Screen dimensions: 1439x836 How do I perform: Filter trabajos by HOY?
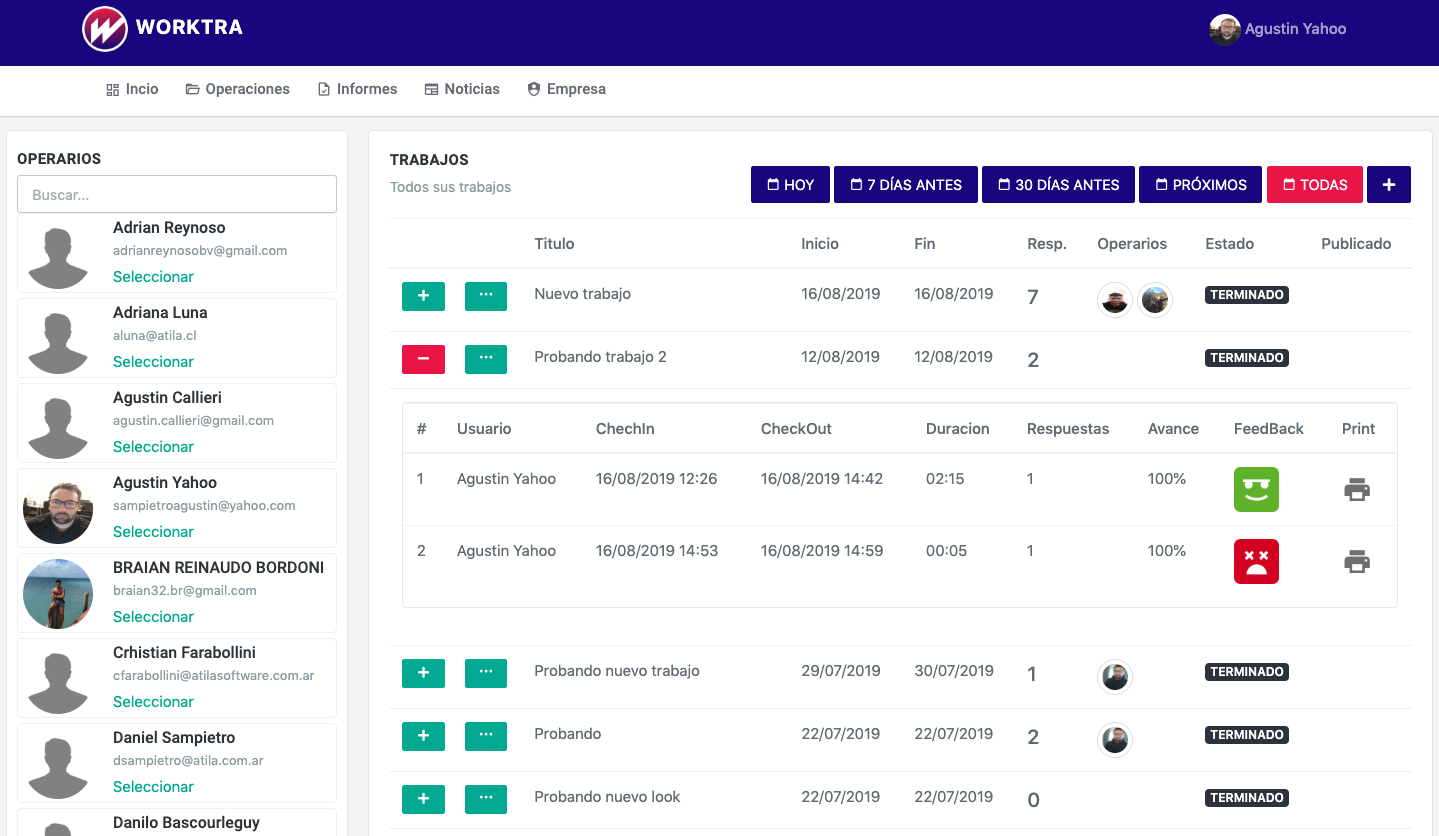790,185
